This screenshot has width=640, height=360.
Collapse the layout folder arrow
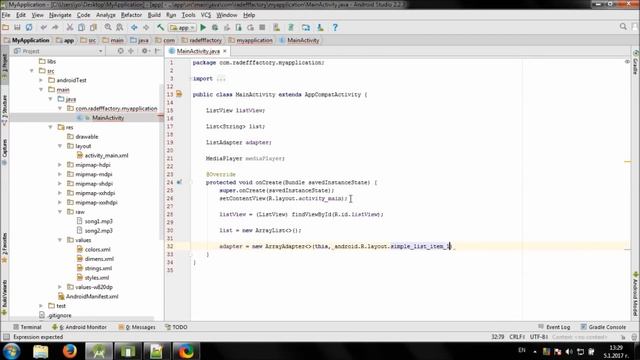tap(60, 146)
